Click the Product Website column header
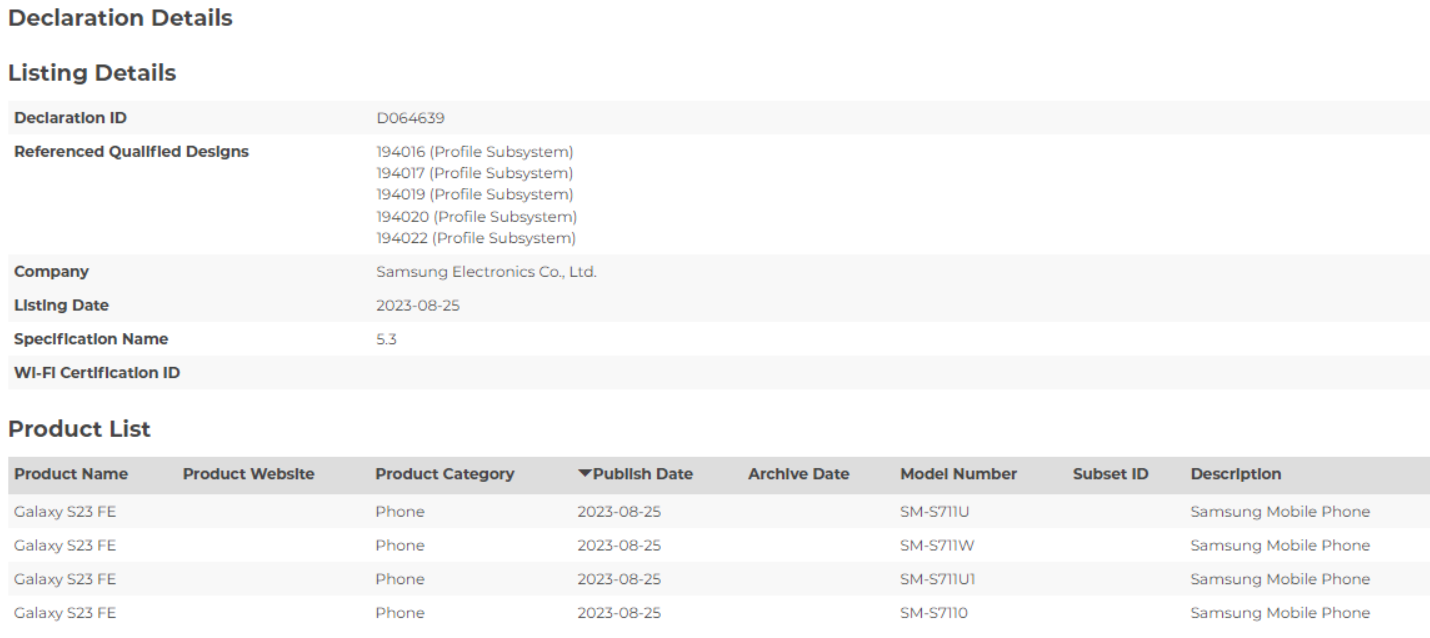The width and height of the screenshot is (1430, 638). (249, 474)
